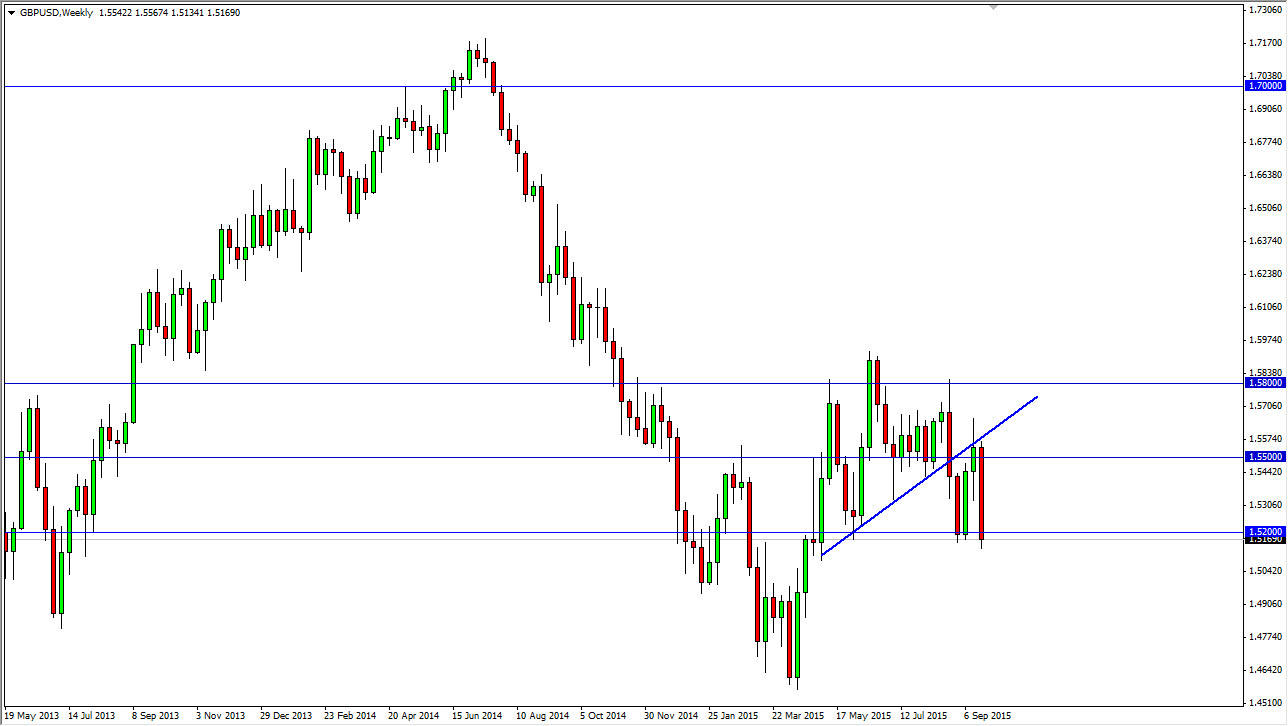Click the 1.57060 price axis label

coord(1266,406)
